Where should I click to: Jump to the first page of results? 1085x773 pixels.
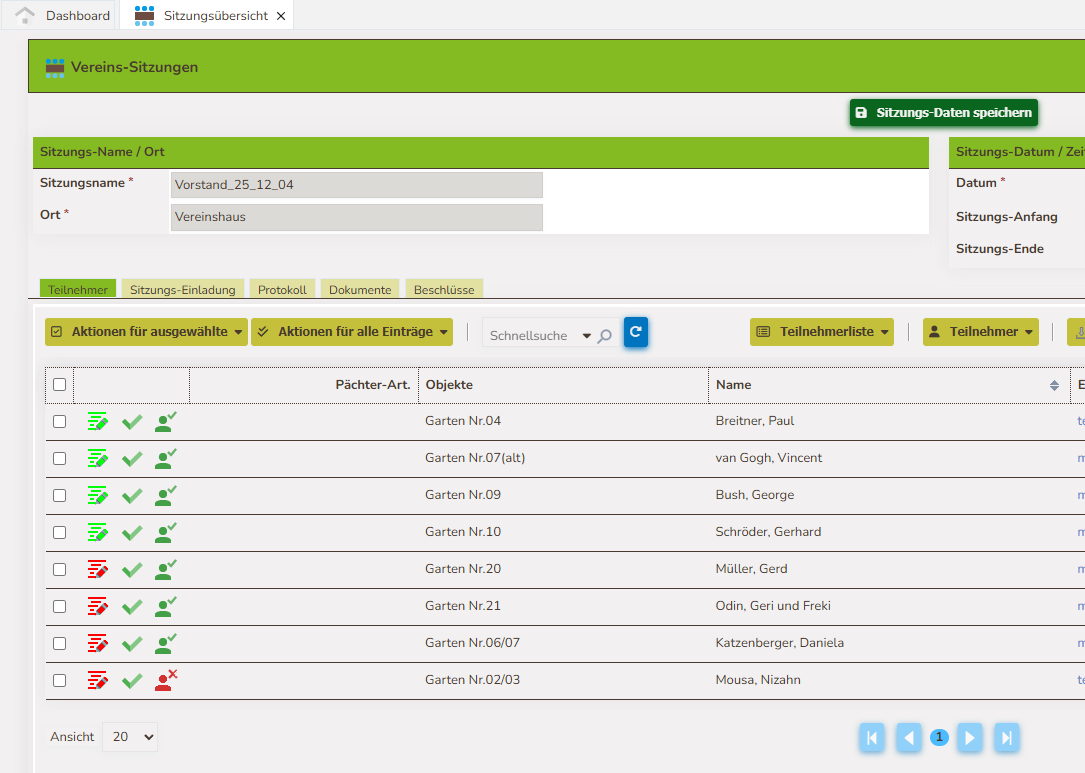coord(871,738)
